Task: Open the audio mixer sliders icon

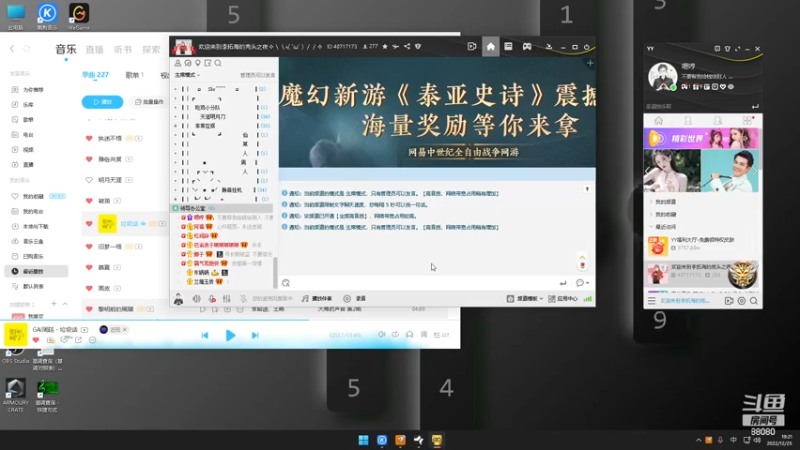Action: point(227,298)
